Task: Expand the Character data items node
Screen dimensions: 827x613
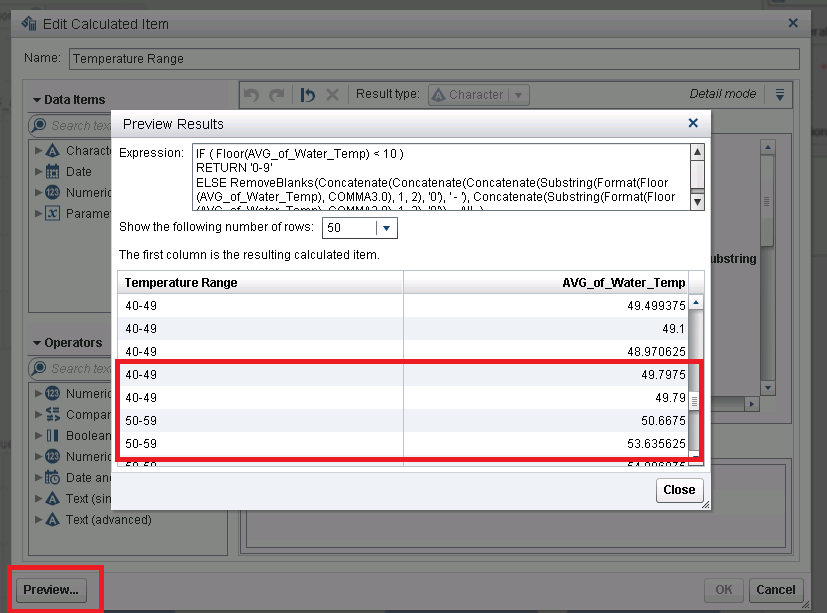Action: (38, 150)
